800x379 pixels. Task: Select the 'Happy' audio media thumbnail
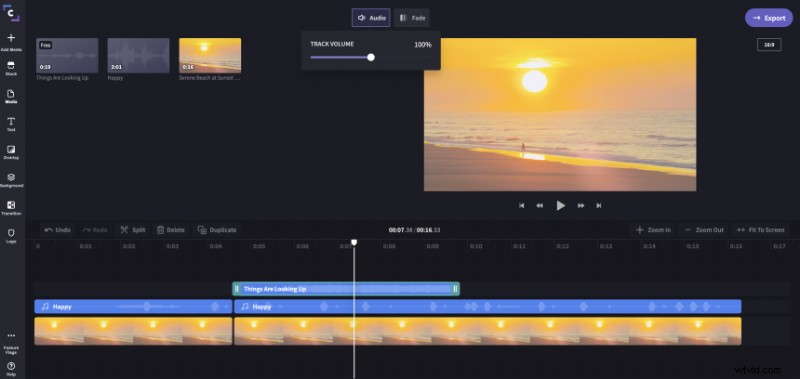pyautogui.click(x=138, y=56)
